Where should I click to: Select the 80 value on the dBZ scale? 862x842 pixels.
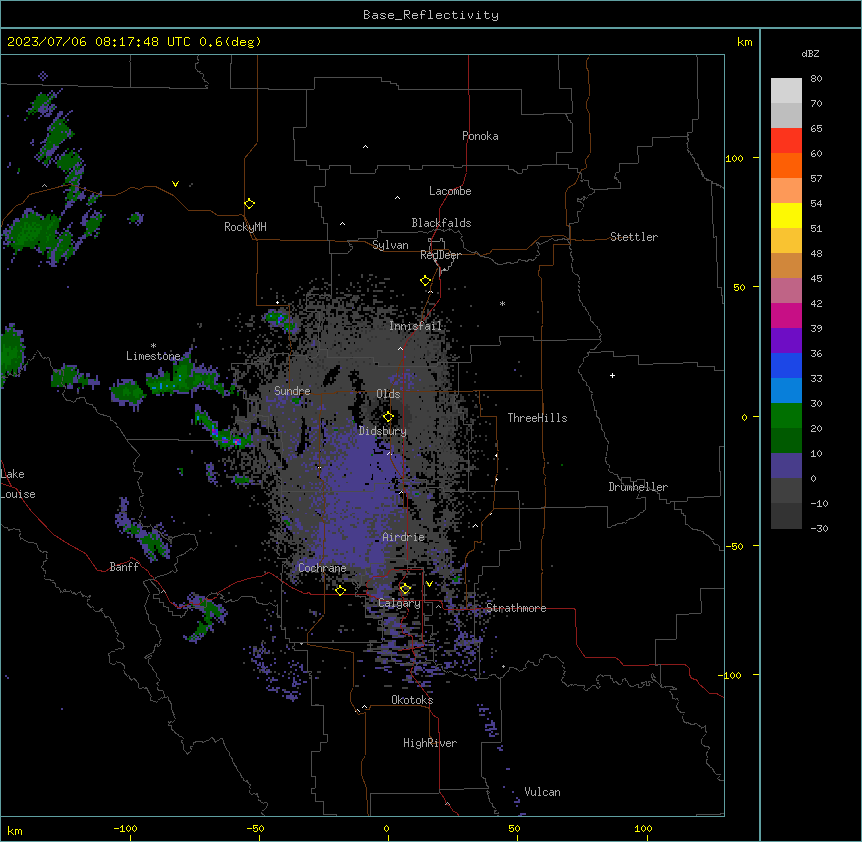(816, 79)
